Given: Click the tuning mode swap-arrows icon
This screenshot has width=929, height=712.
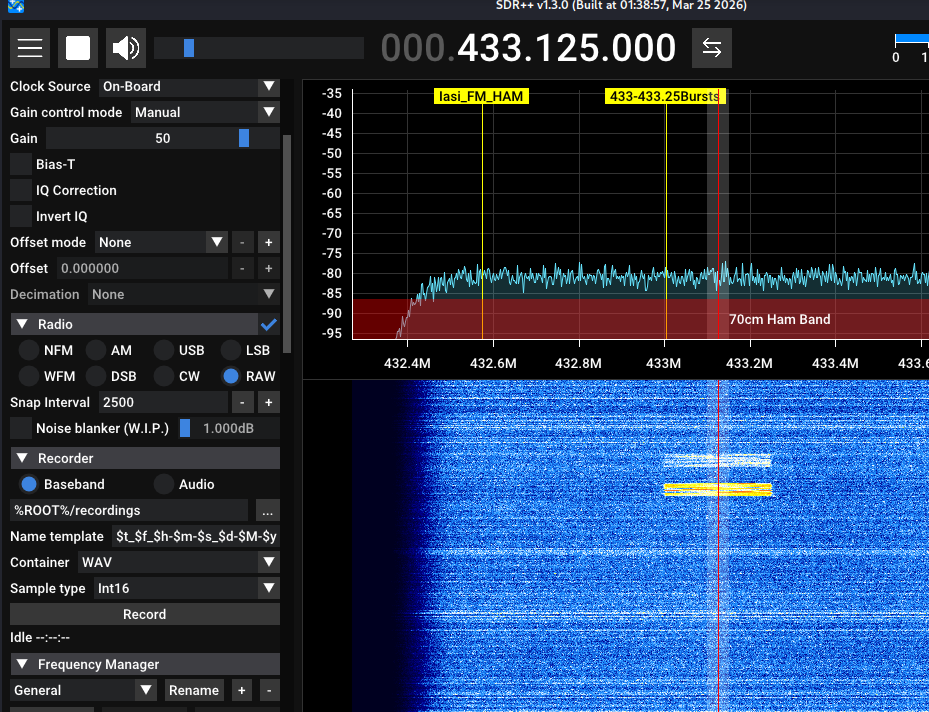Looking at the screenshot, I should tap(712, 47).
